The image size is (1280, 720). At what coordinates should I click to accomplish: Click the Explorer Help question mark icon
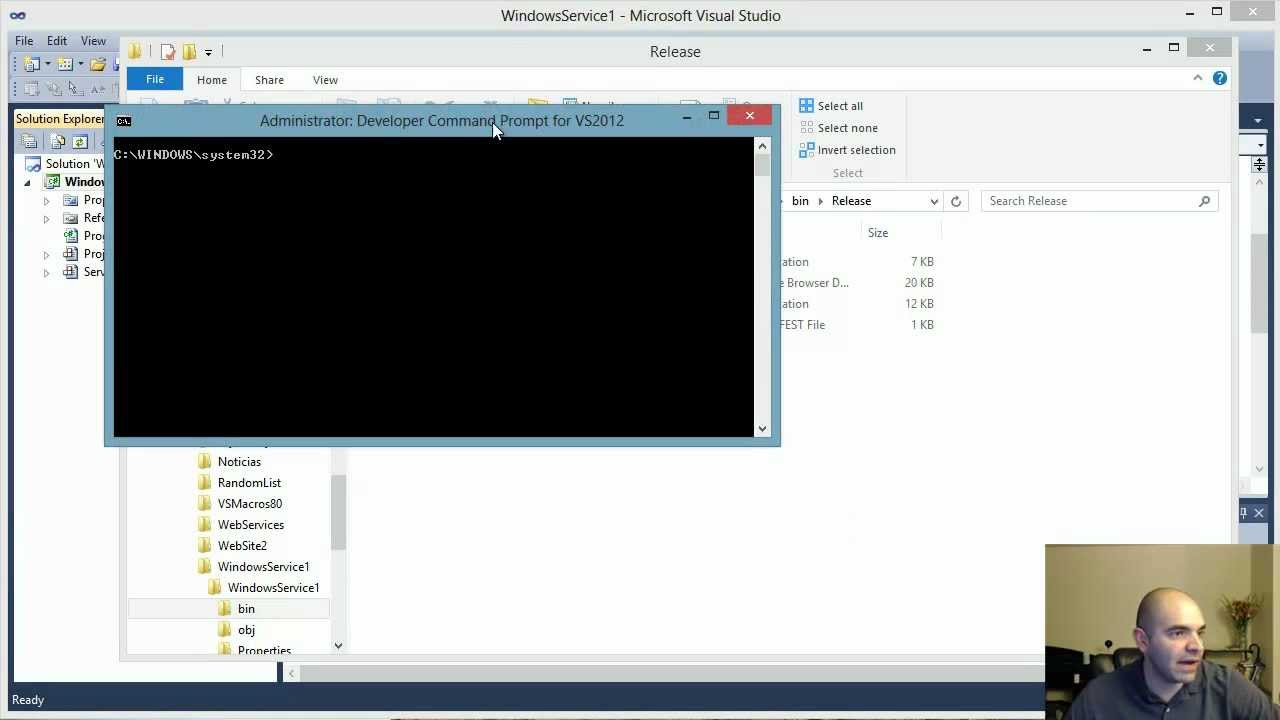1220,78
